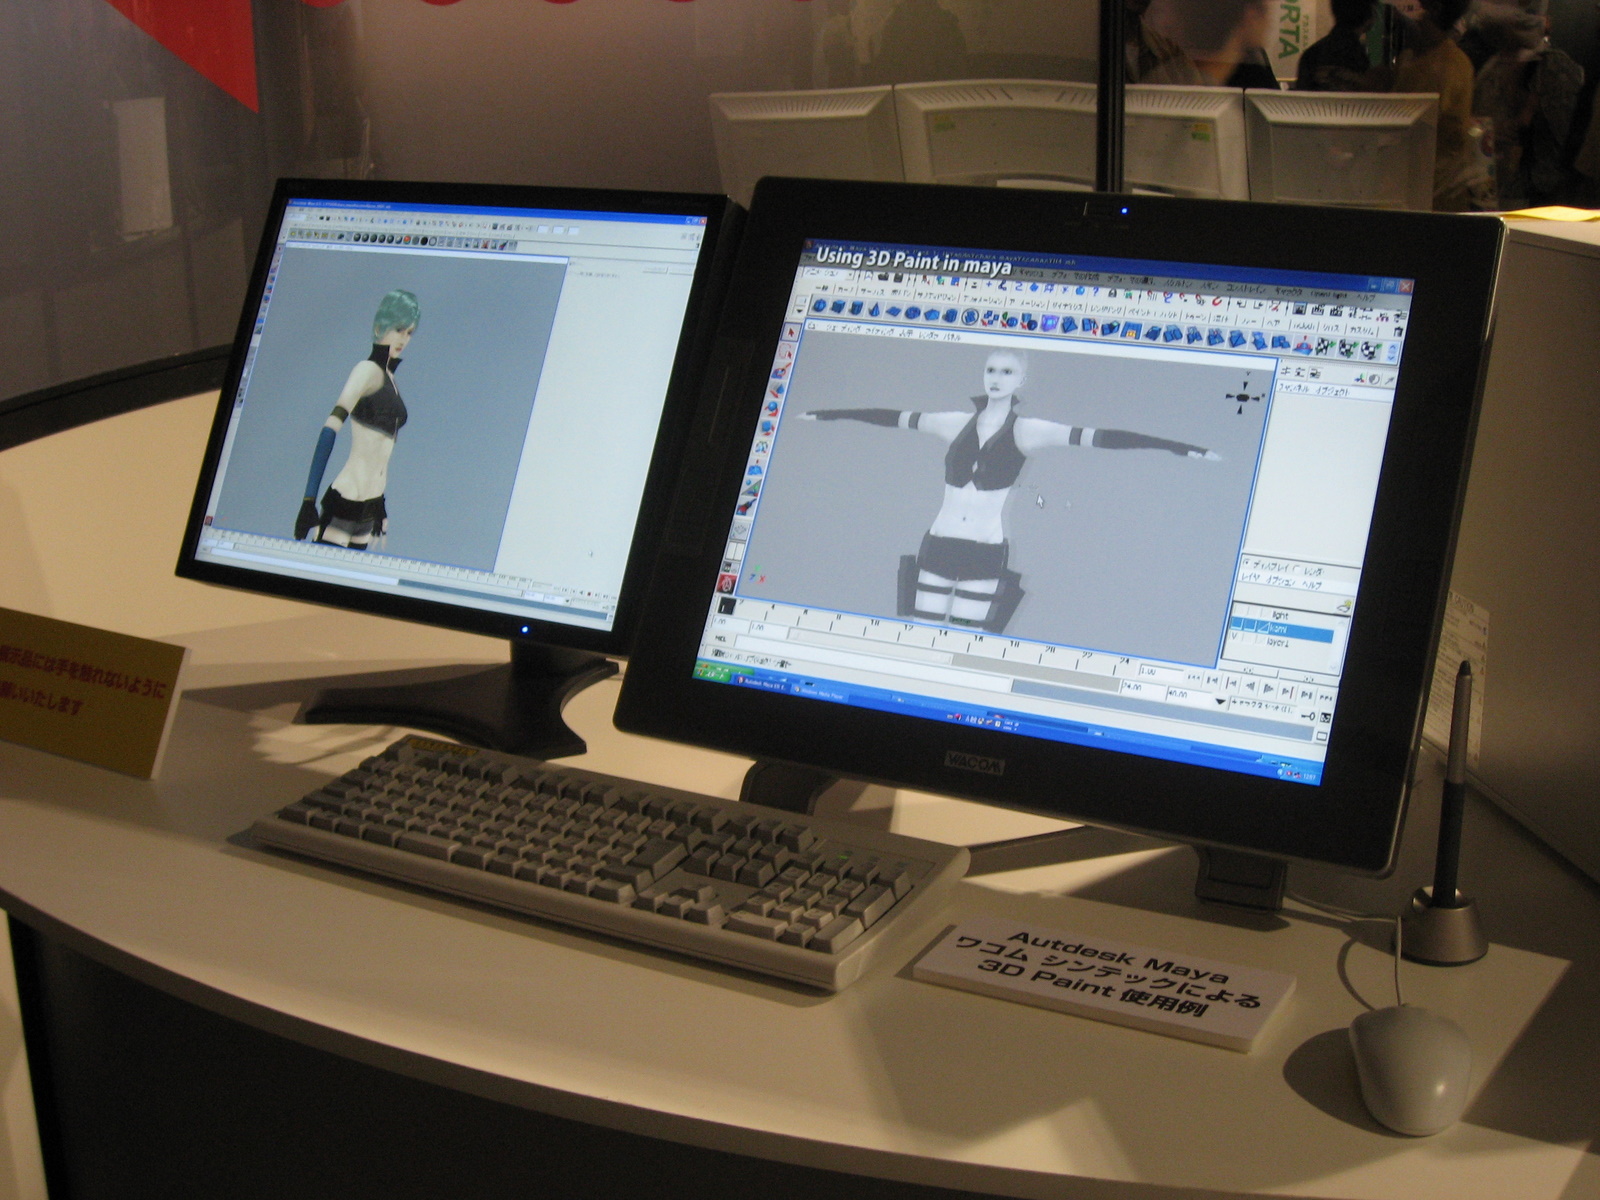Close the Maya window on Wacom display
This screenshot has width=1600, height=1200.
click(x=1406, y=287)
